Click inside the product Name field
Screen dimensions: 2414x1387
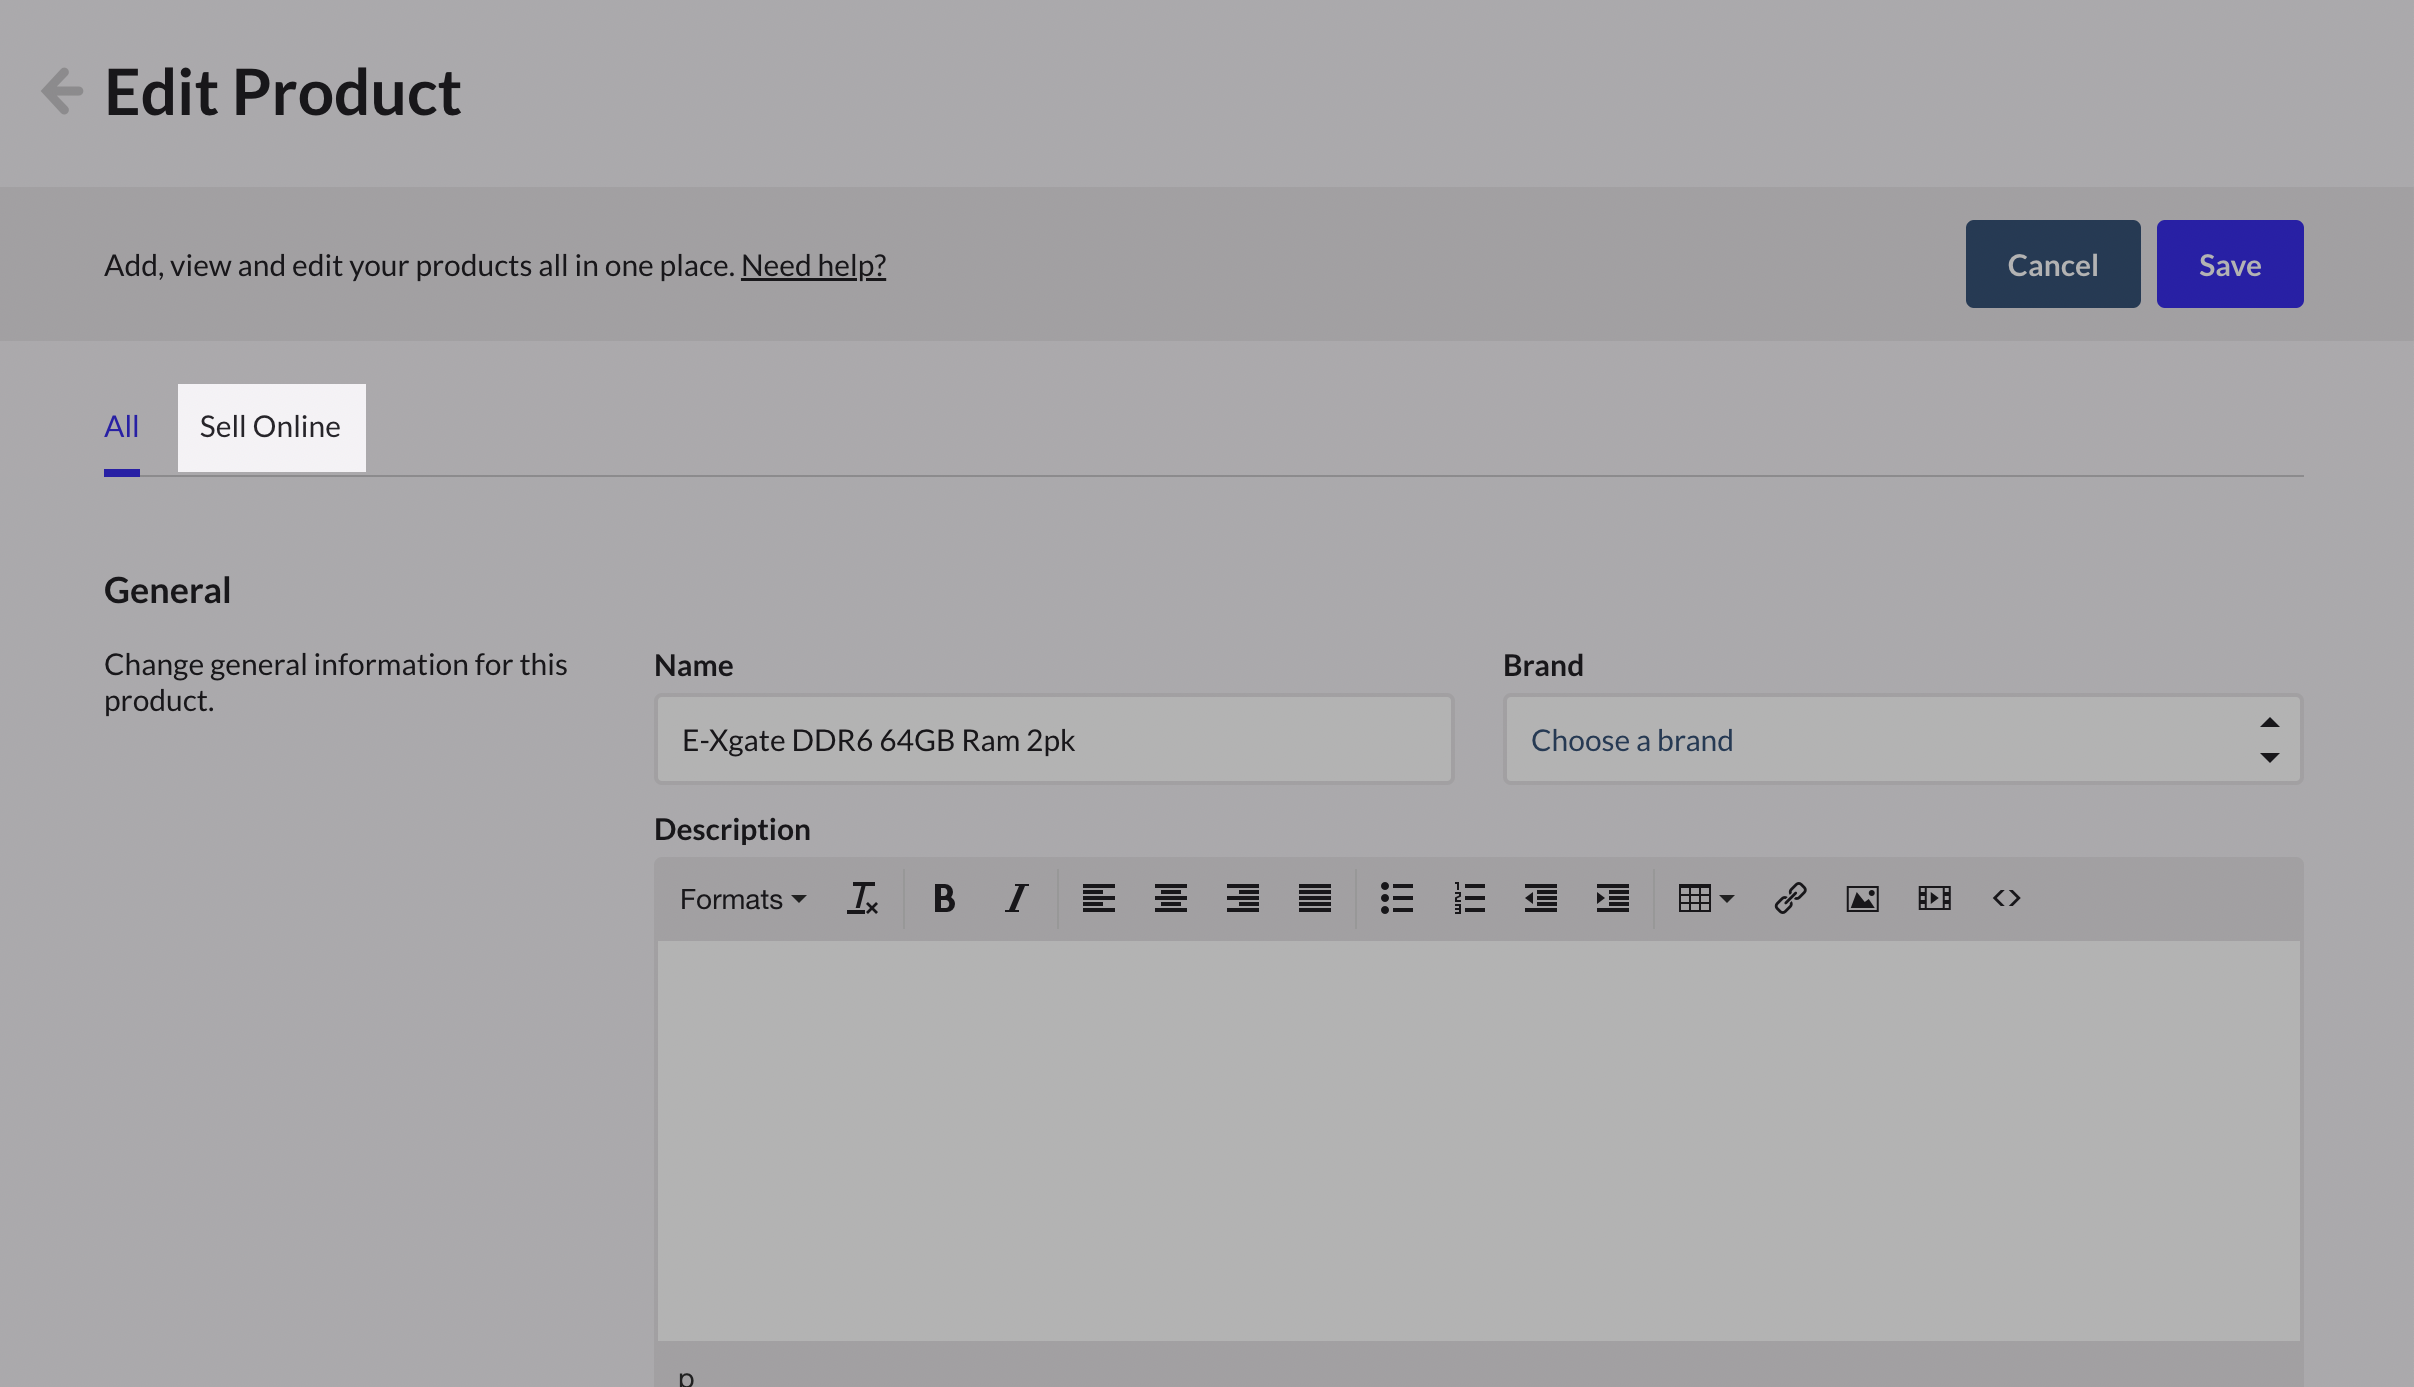1053,740
